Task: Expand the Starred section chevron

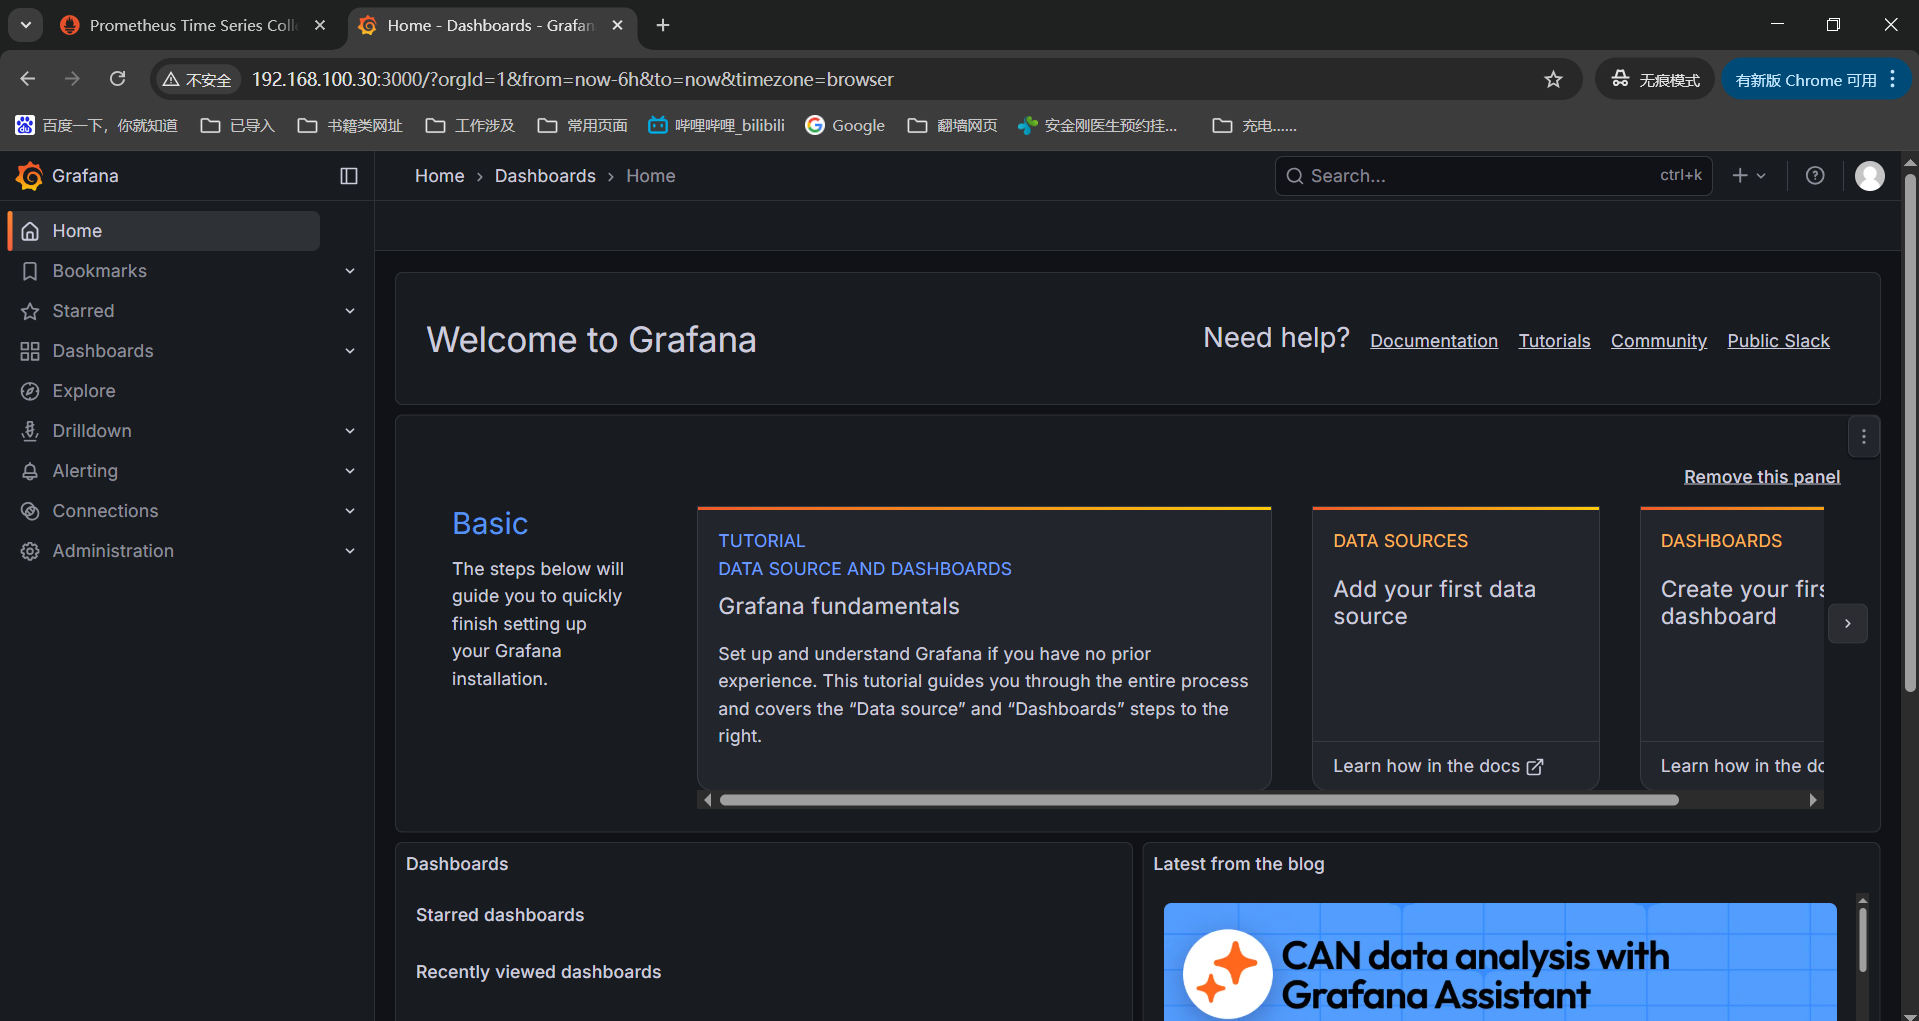Action: [350, 311]
